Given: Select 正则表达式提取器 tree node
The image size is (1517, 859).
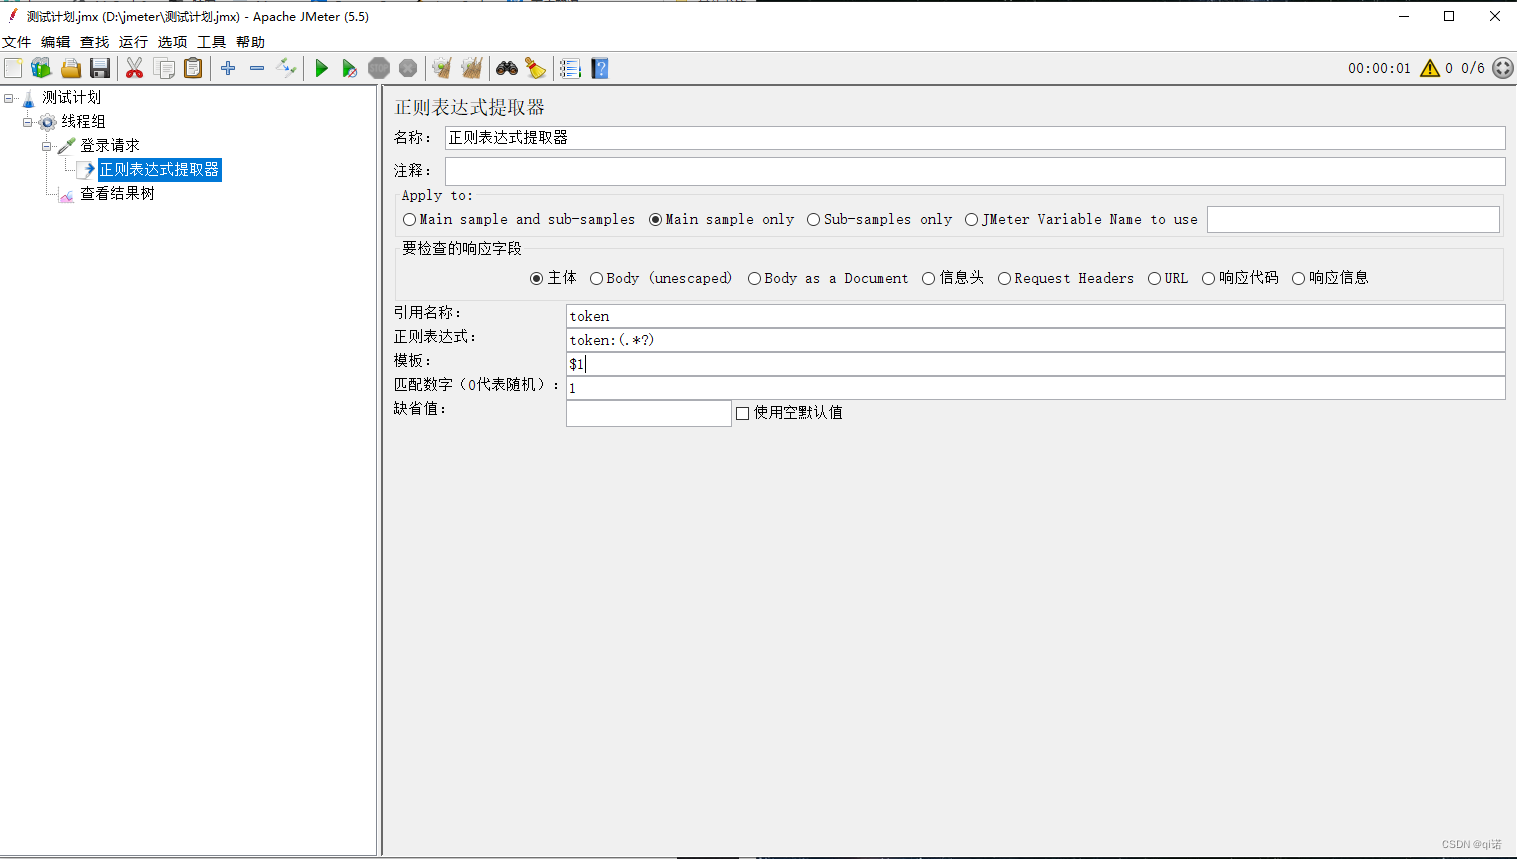Looking at the screenshot, I should 159,169.
